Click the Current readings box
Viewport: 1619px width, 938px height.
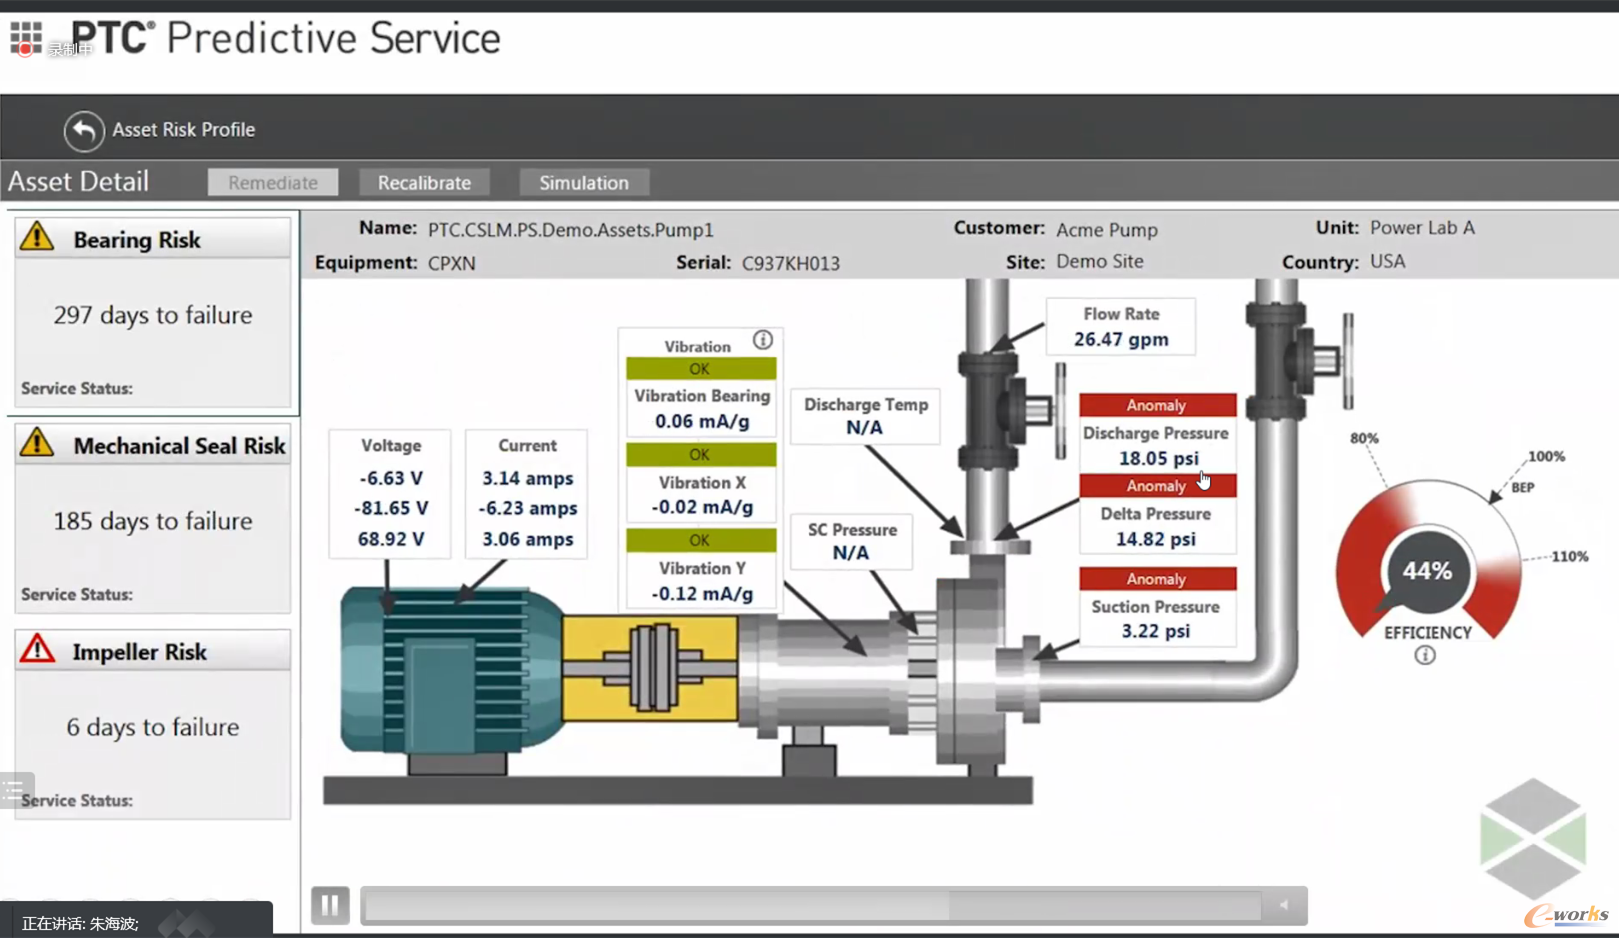[527, 493]
